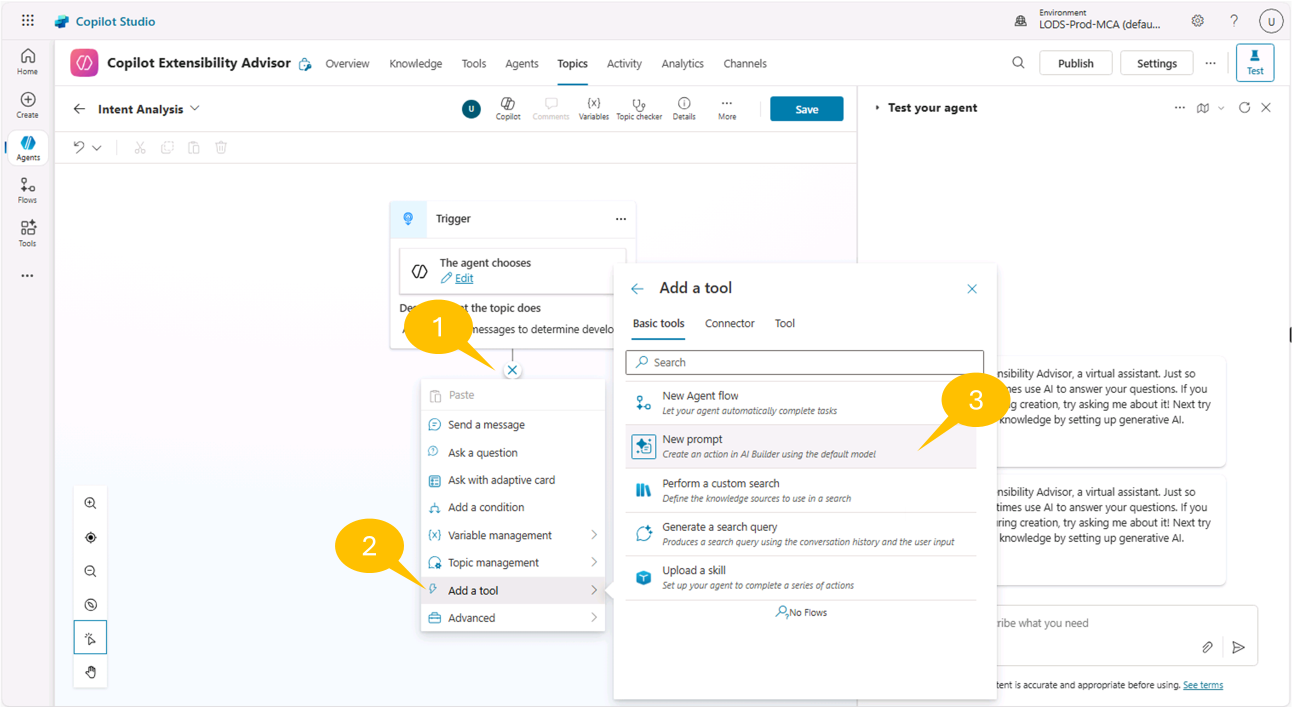Open the test pane map icon
Image resolution: width=1293 pixels, height=711 pixels.
pos(1203,108)
